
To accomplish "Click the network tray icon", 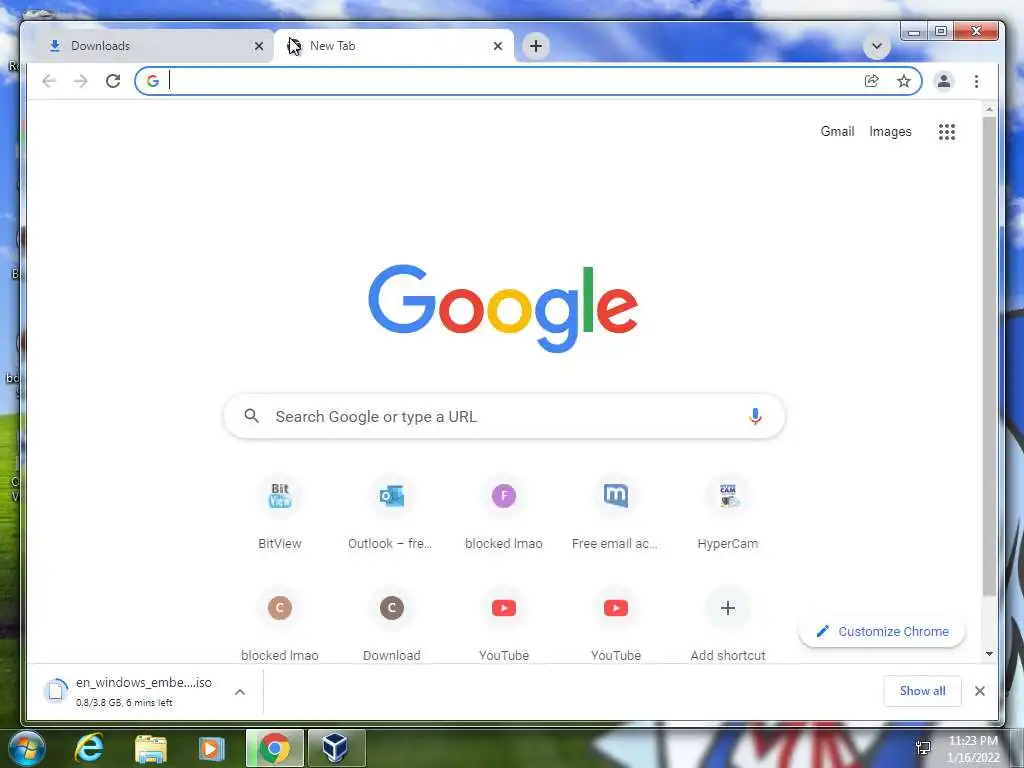I will [923, 748].
